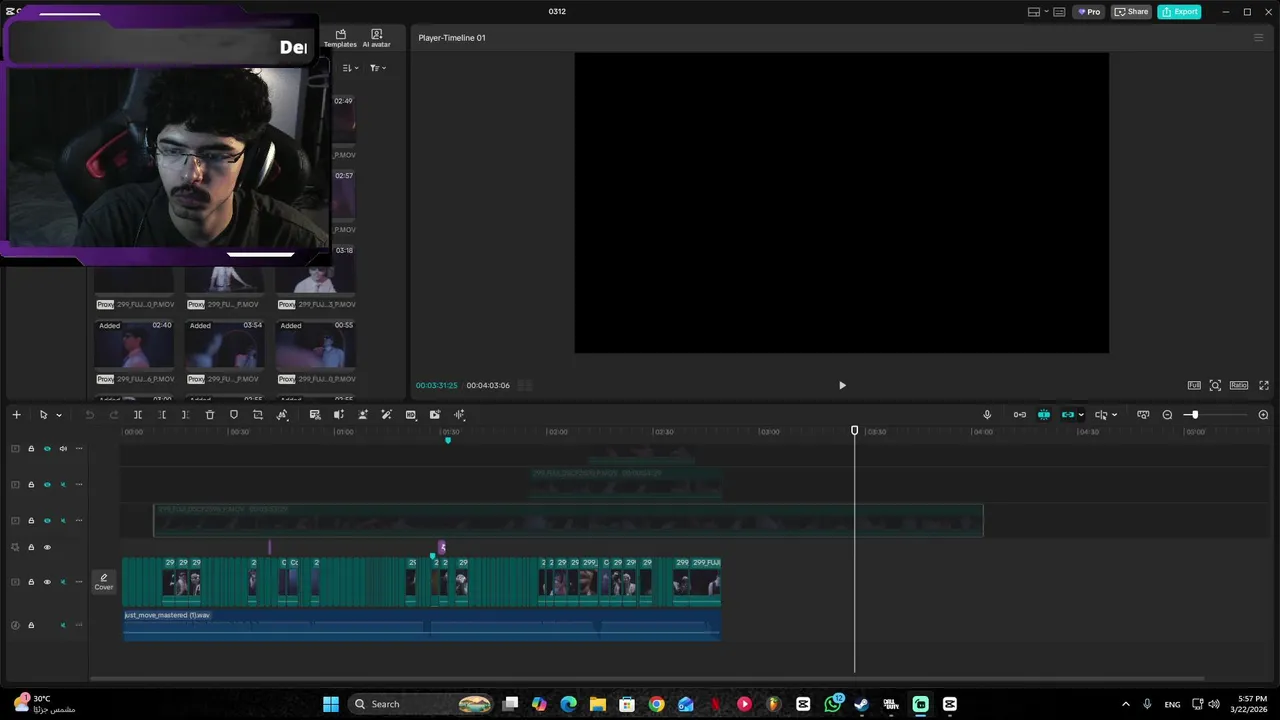Image resolution: width=1280 pixels, height=720 pixels.
Task: Click the Undo arrow in timeline toolbar
Action: (89, 415)
